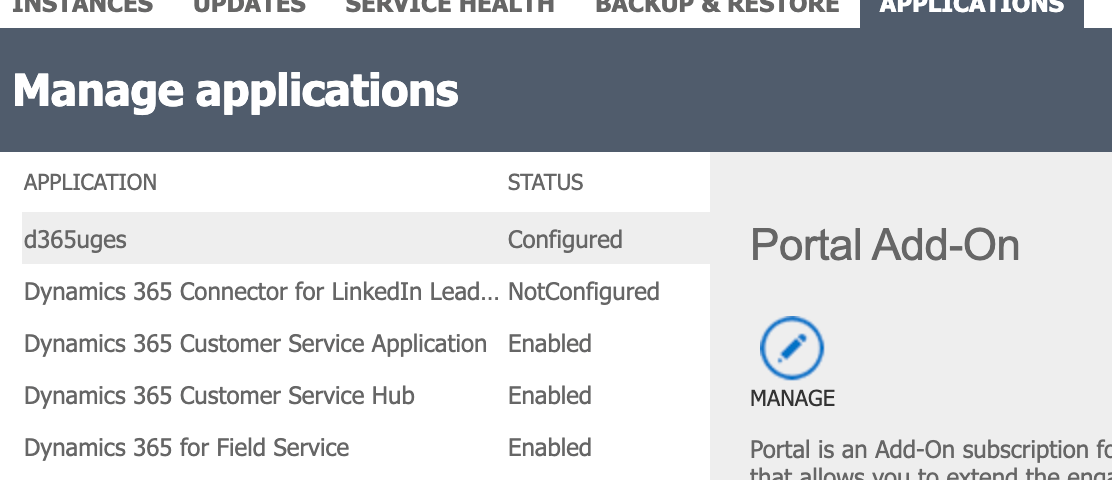Click the Manage applications page title
1112x480 pixels.
(235, 91)
